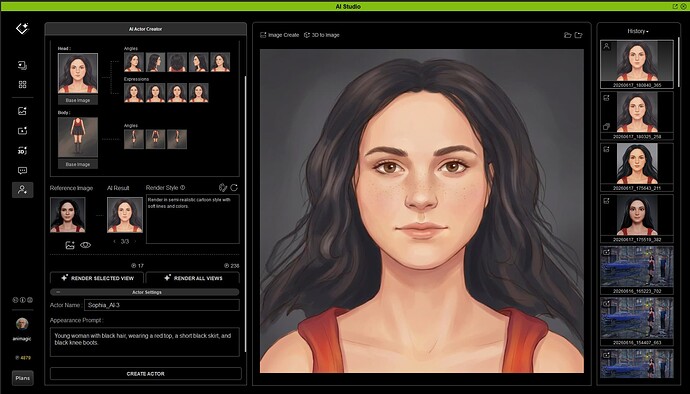Go to previous AI result arrow
This screenshot has height=394, width=690.
tap(115, 241)
